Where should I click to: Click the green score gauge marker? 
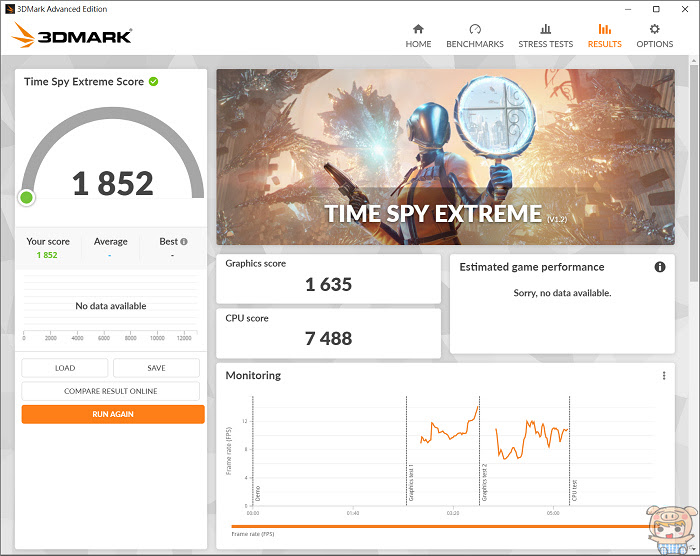point(26,197)
